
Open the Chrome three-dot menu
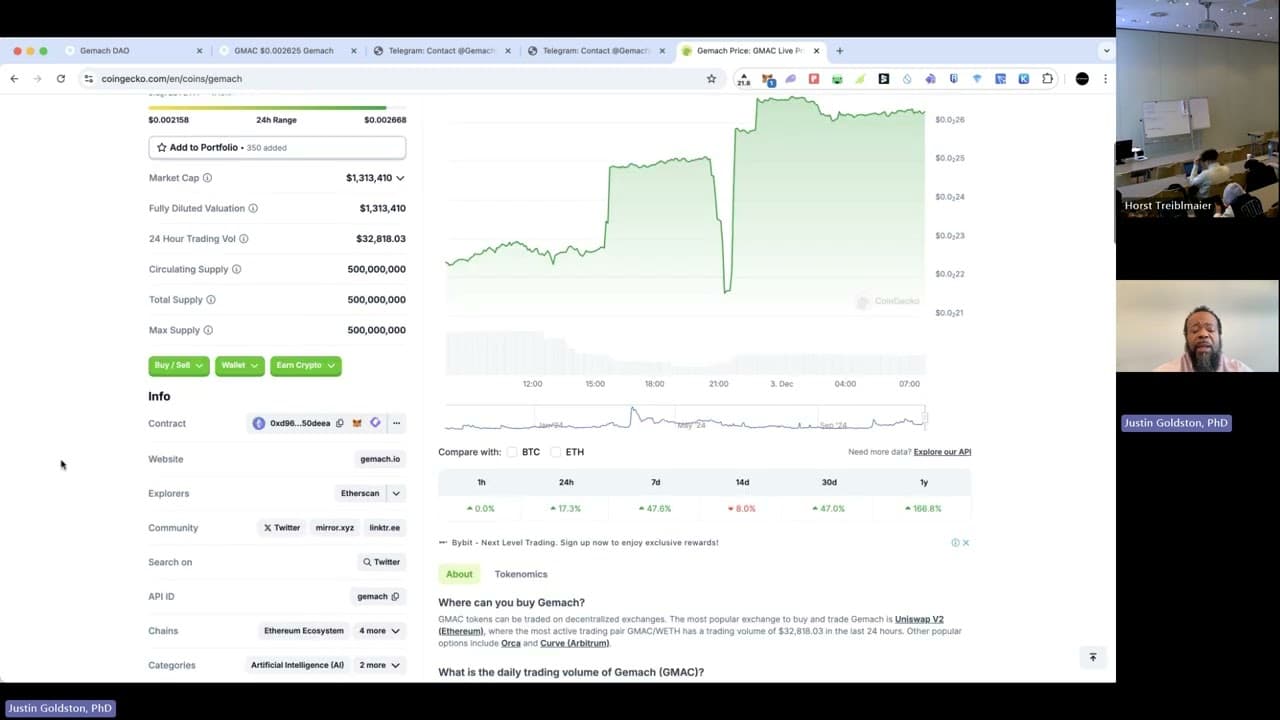[x=1105, y=78]
